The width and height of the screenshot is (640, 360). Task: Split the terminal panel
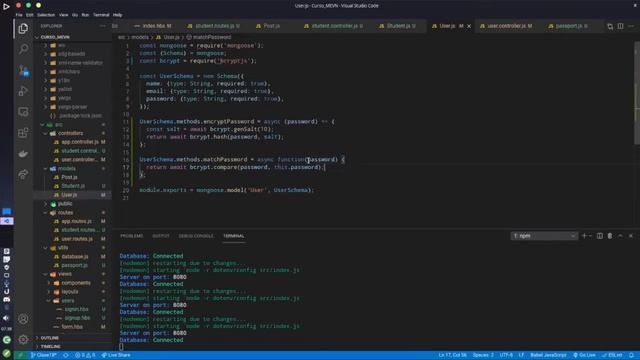click(600, 236)
